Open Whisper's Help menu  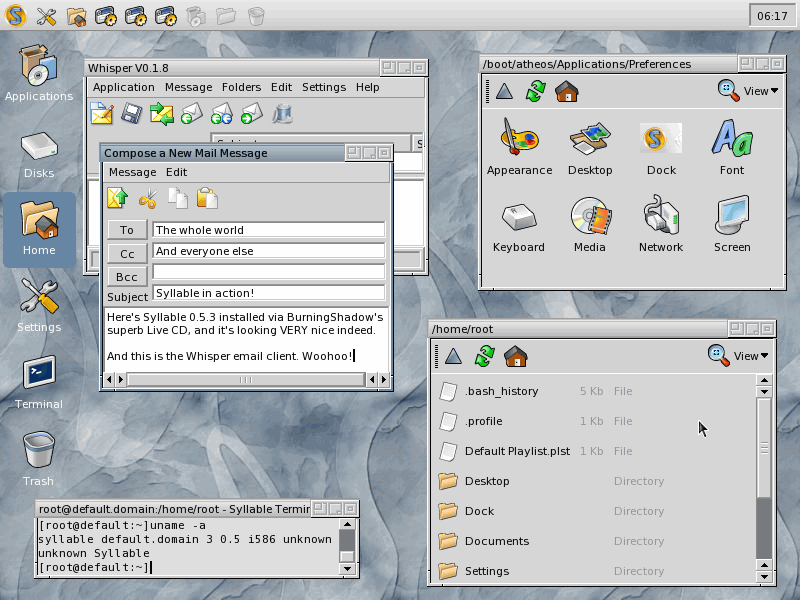[367, 87]
